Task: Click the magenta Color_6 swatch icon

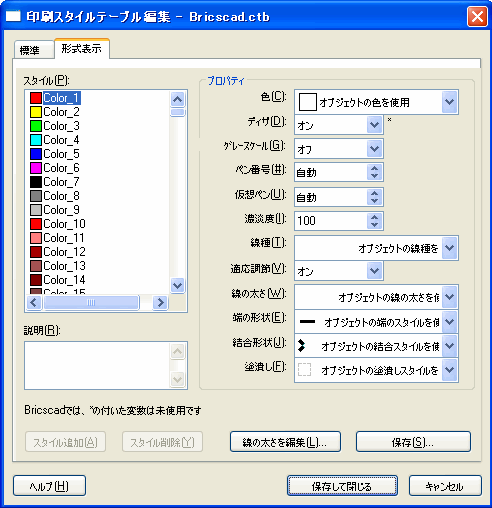Action: [x=36, y=168]
